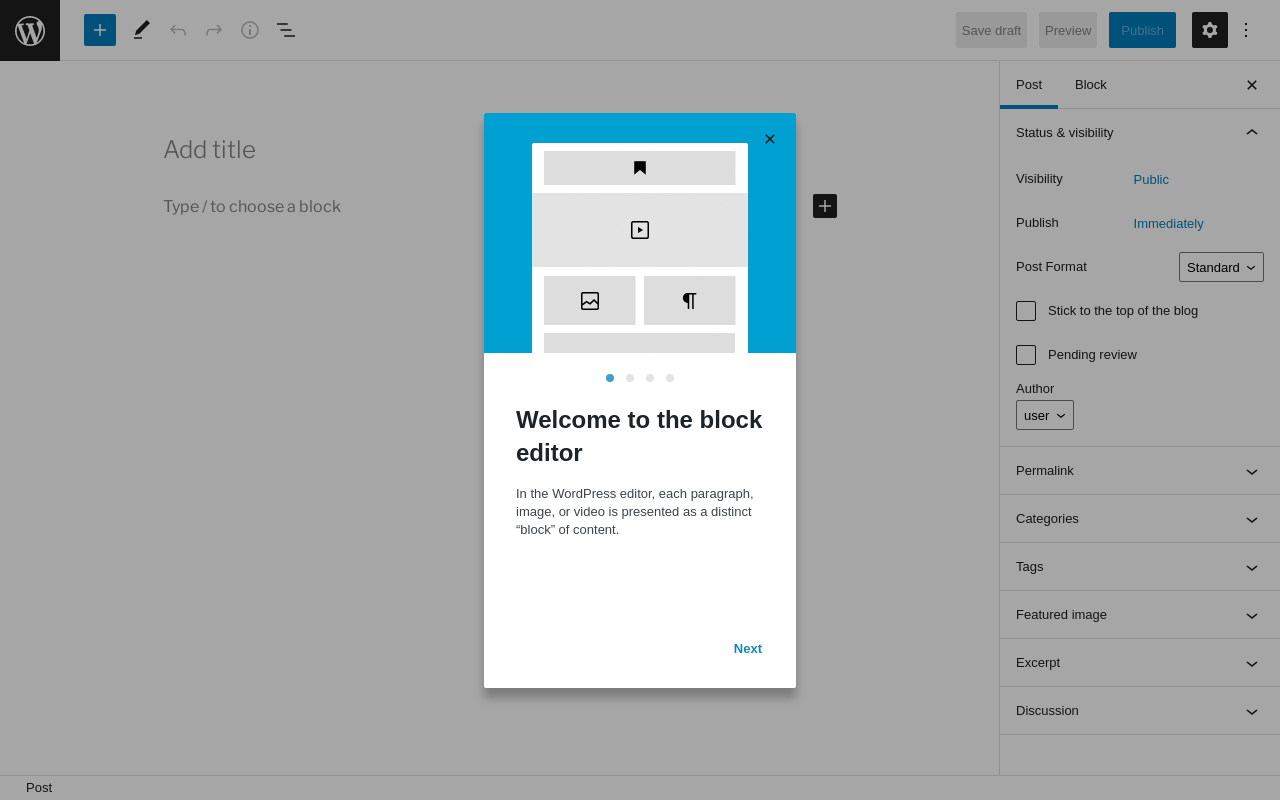The height and width of the screenshot is (800, 1280).
Task: Open the Author user dropdown
Action: (x=1045, y=415)
